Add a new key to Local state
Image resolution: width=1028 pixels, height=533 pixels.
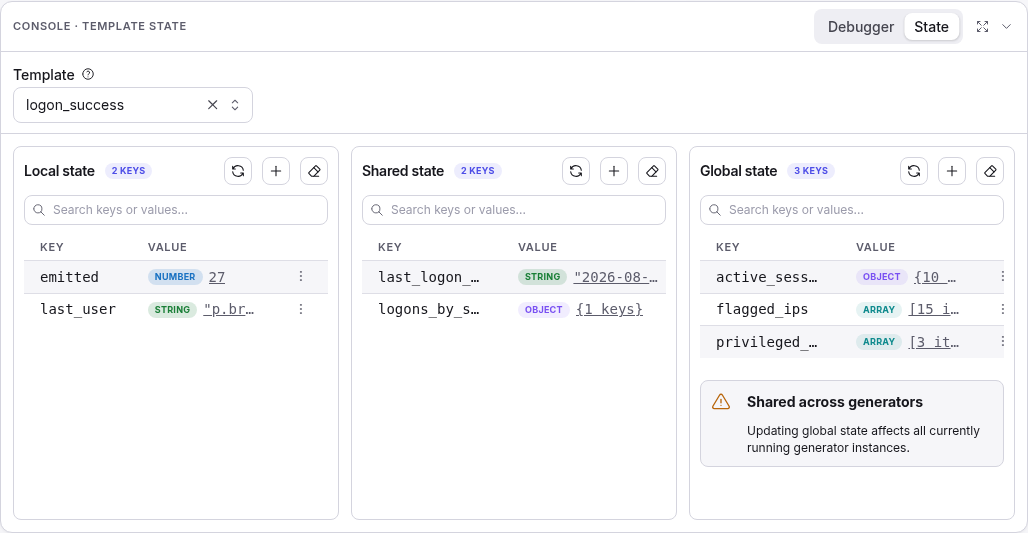tap(276, 171)
